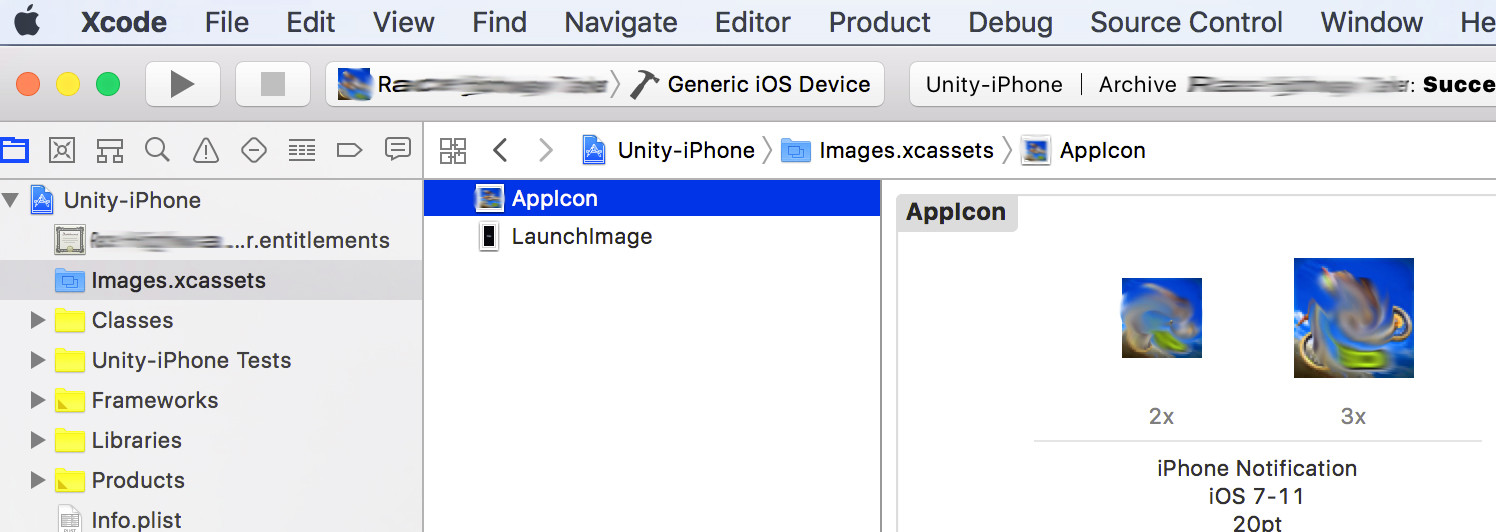Expand the Classes folder
Image resolution: width=1496 pixels, height=532 pixels.
coord(38,320)
